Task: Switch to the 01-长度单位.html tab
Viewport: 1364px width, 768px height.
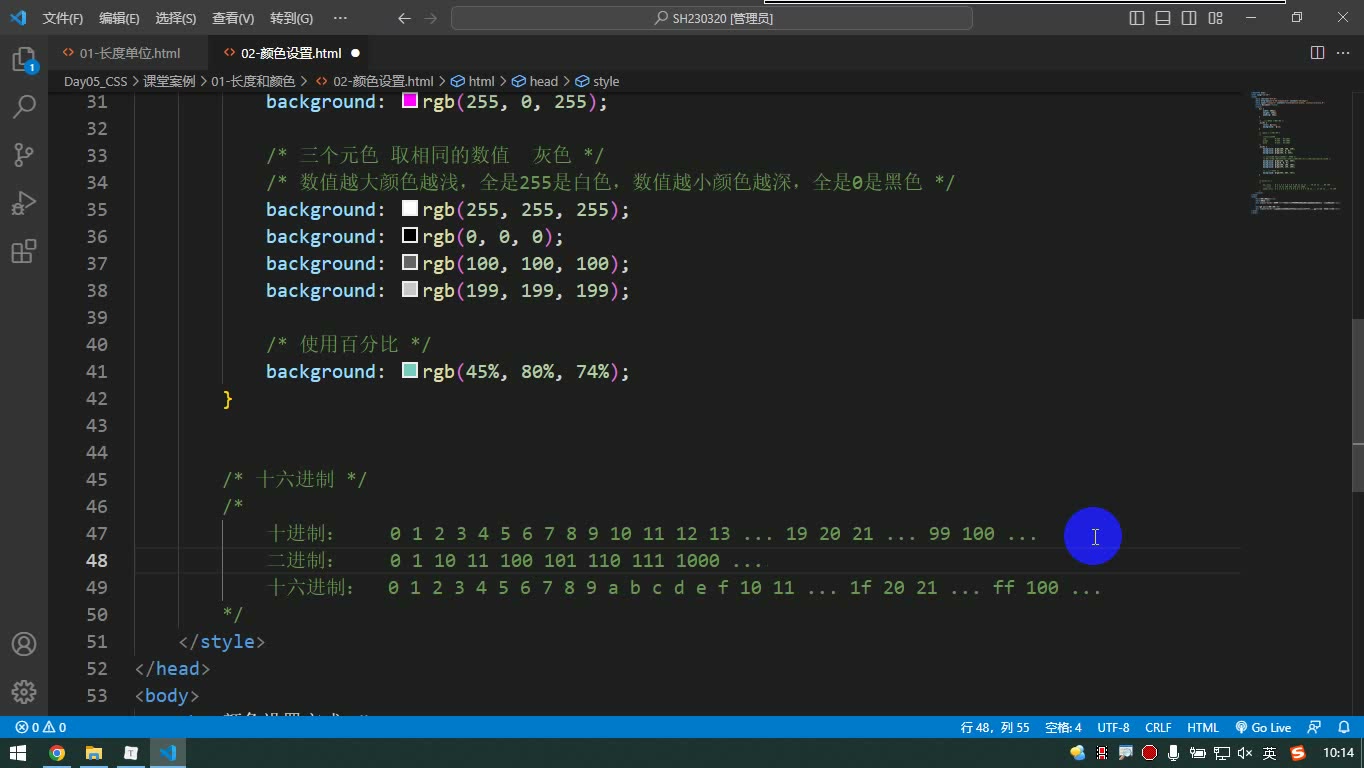Action: tap(129, 53)
